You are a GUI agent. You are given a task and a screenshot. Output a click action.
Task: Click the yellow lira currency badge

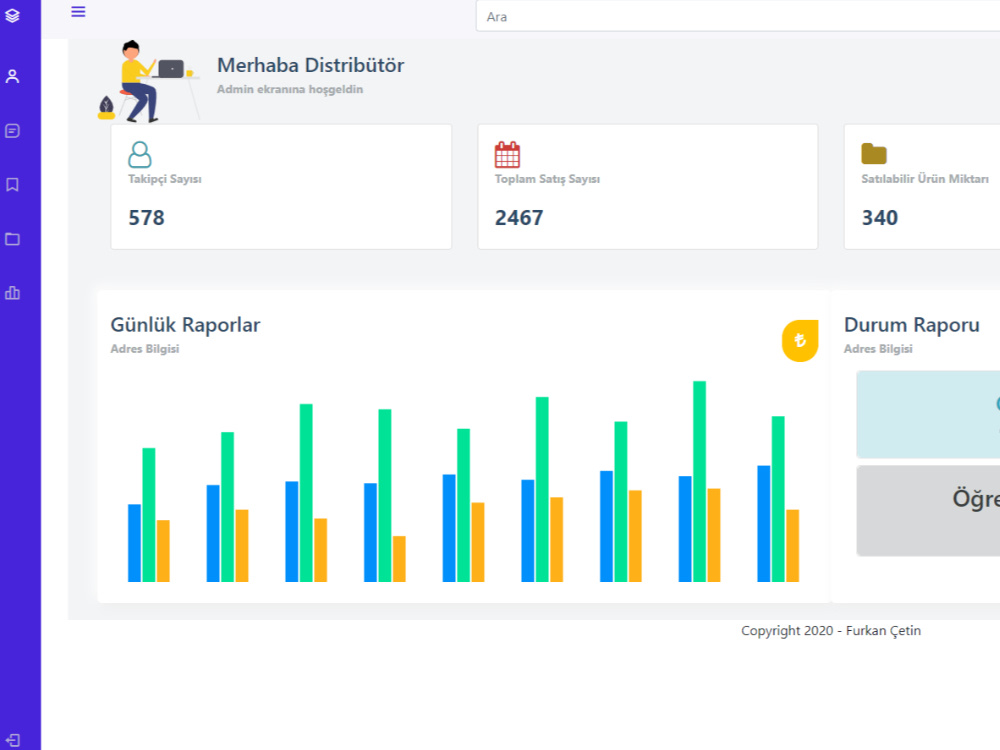tap(800, 341)
